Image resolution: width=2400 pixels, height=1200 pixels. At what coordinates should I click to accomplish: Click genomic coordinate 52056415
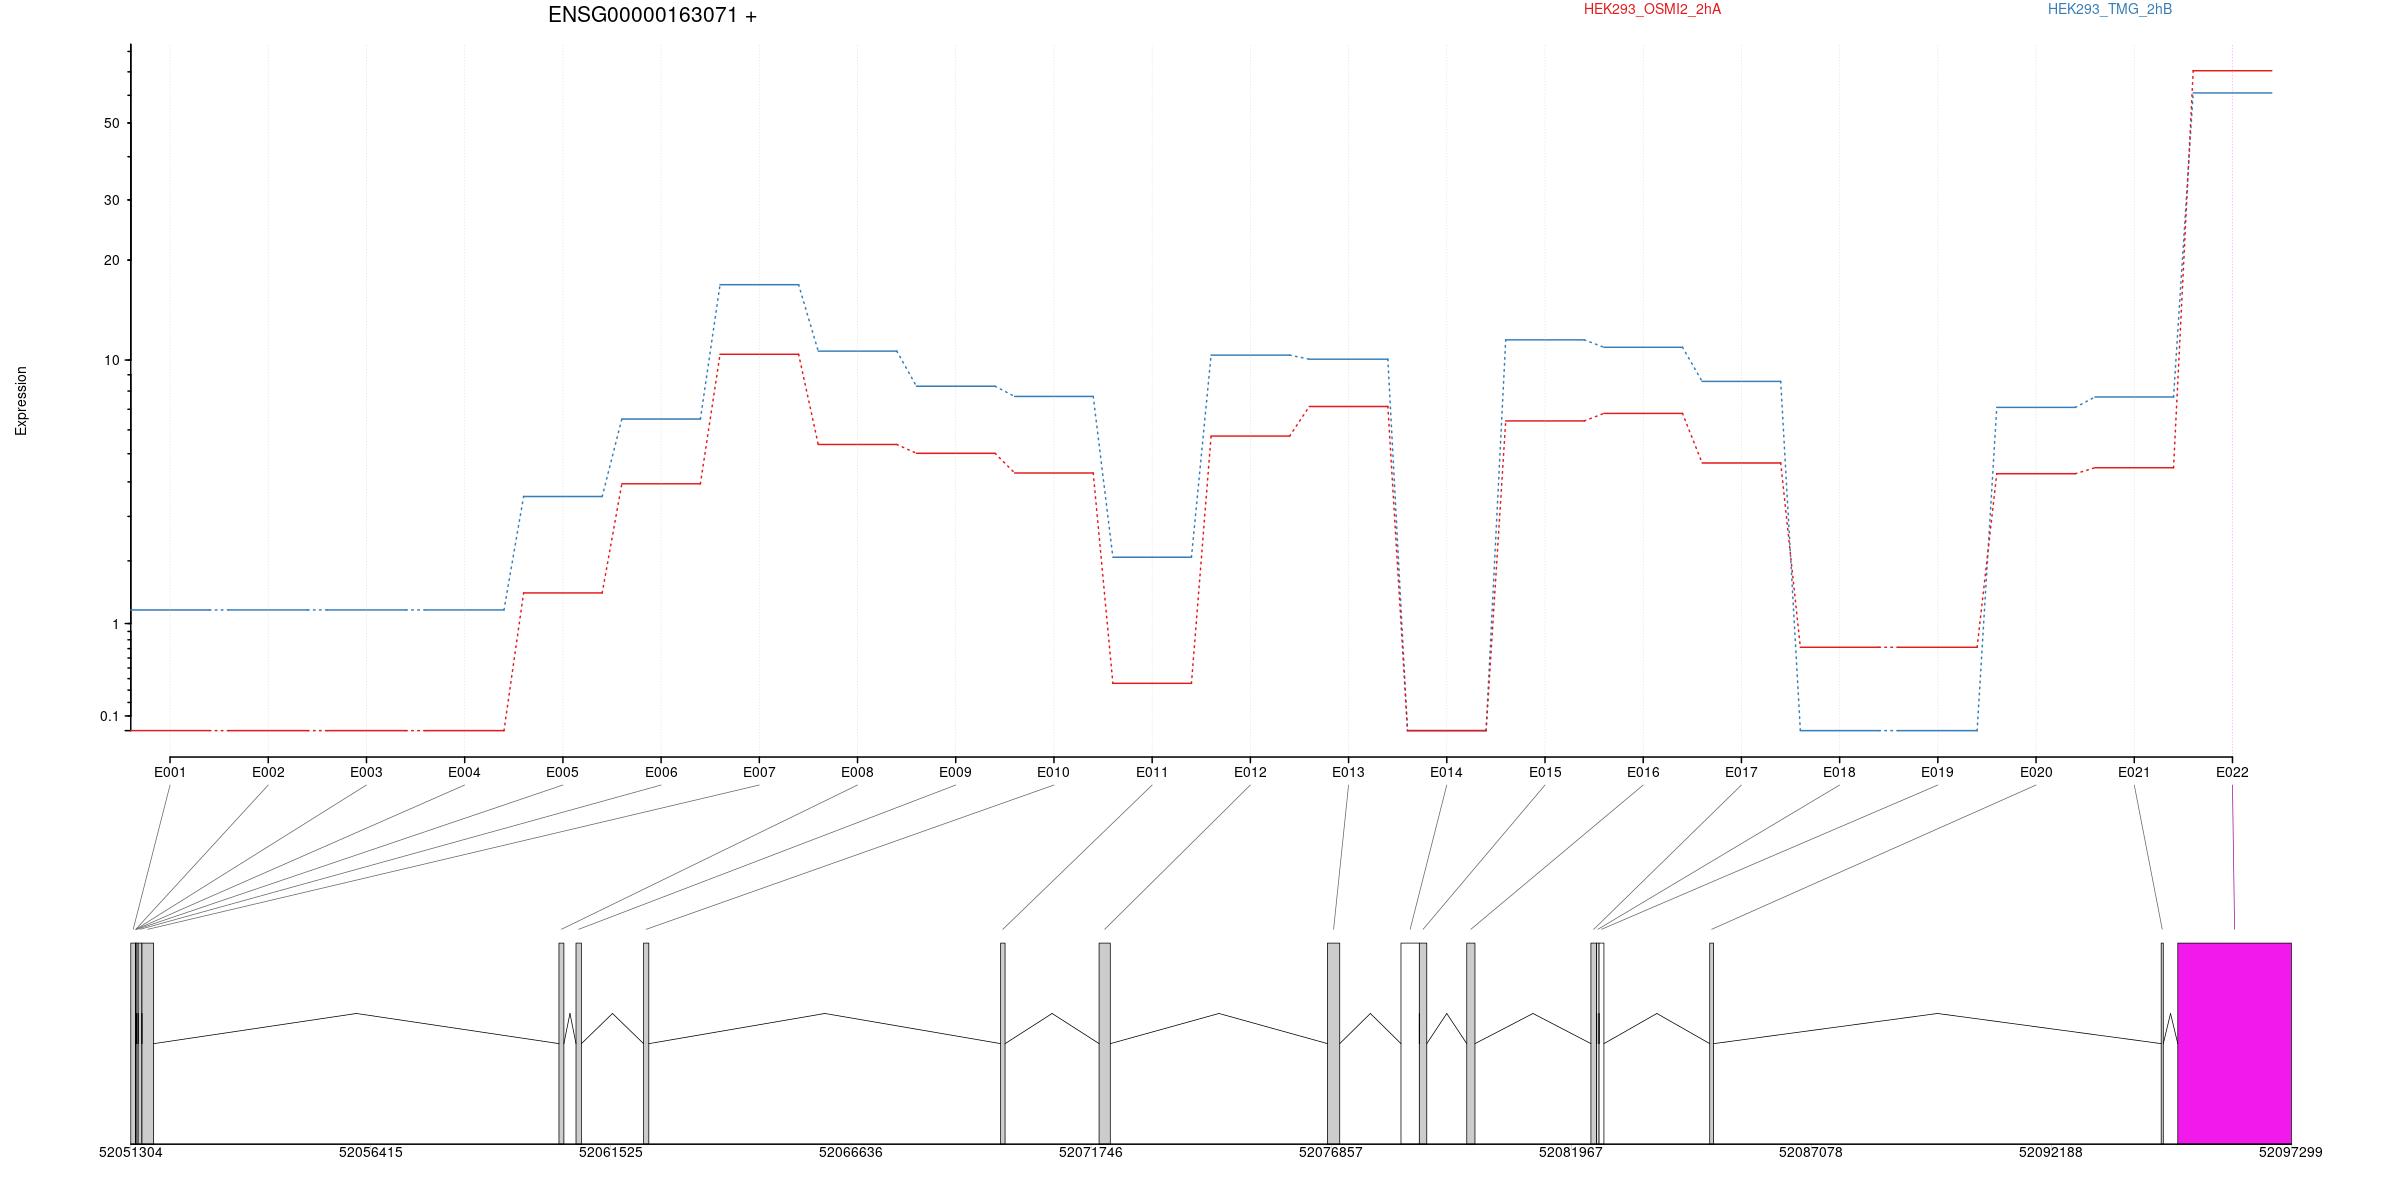pos(371,1152)
